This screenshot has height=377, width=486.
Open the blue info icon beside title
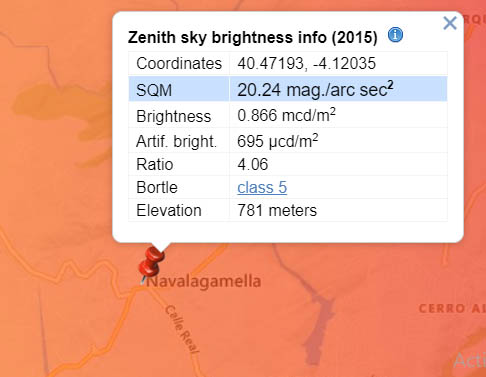point(395,35)
